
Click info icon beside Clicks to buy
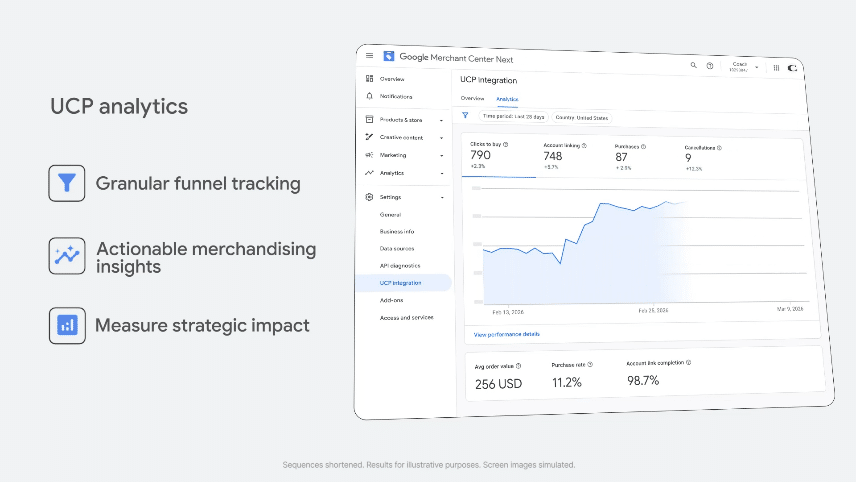(506, 145)
